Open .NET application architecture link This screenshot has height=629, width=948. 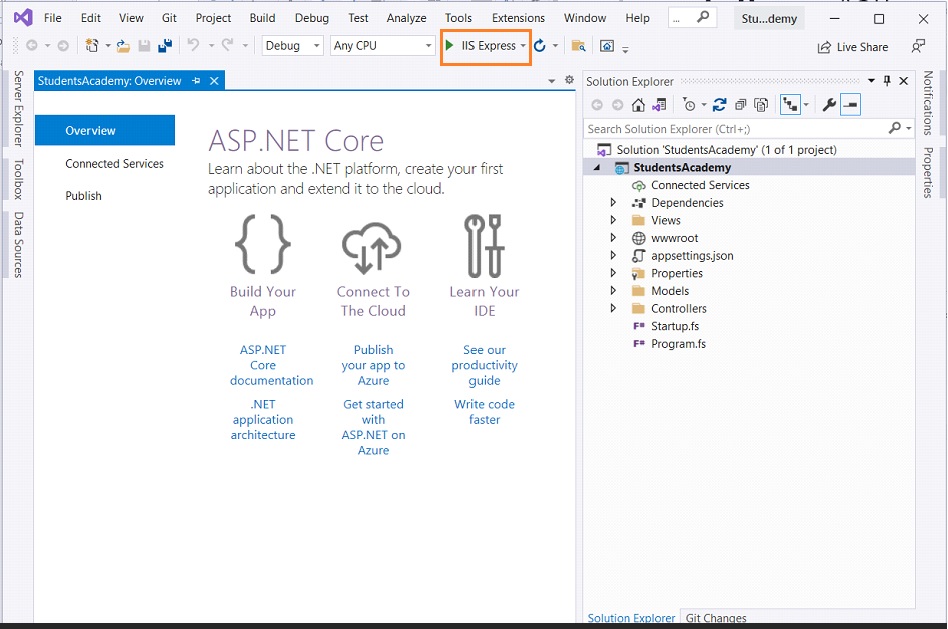[263, 420]
